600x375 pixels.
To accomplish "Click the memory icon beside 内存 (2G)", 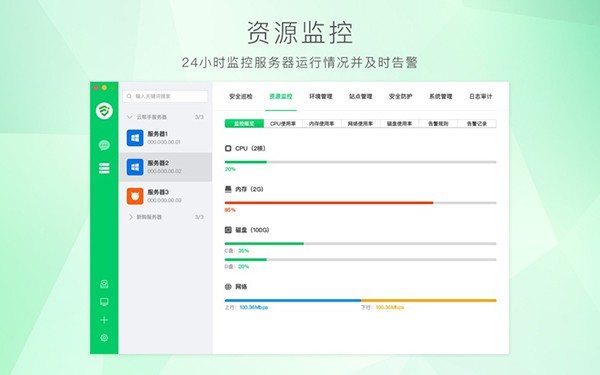I will click(x=228, y=189).
